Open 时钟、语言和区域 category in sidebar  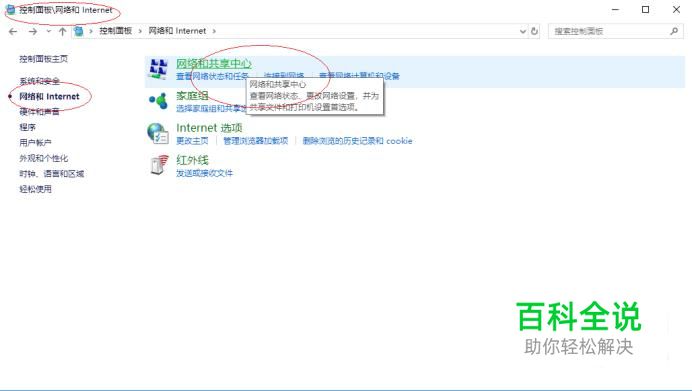point(51,173)
